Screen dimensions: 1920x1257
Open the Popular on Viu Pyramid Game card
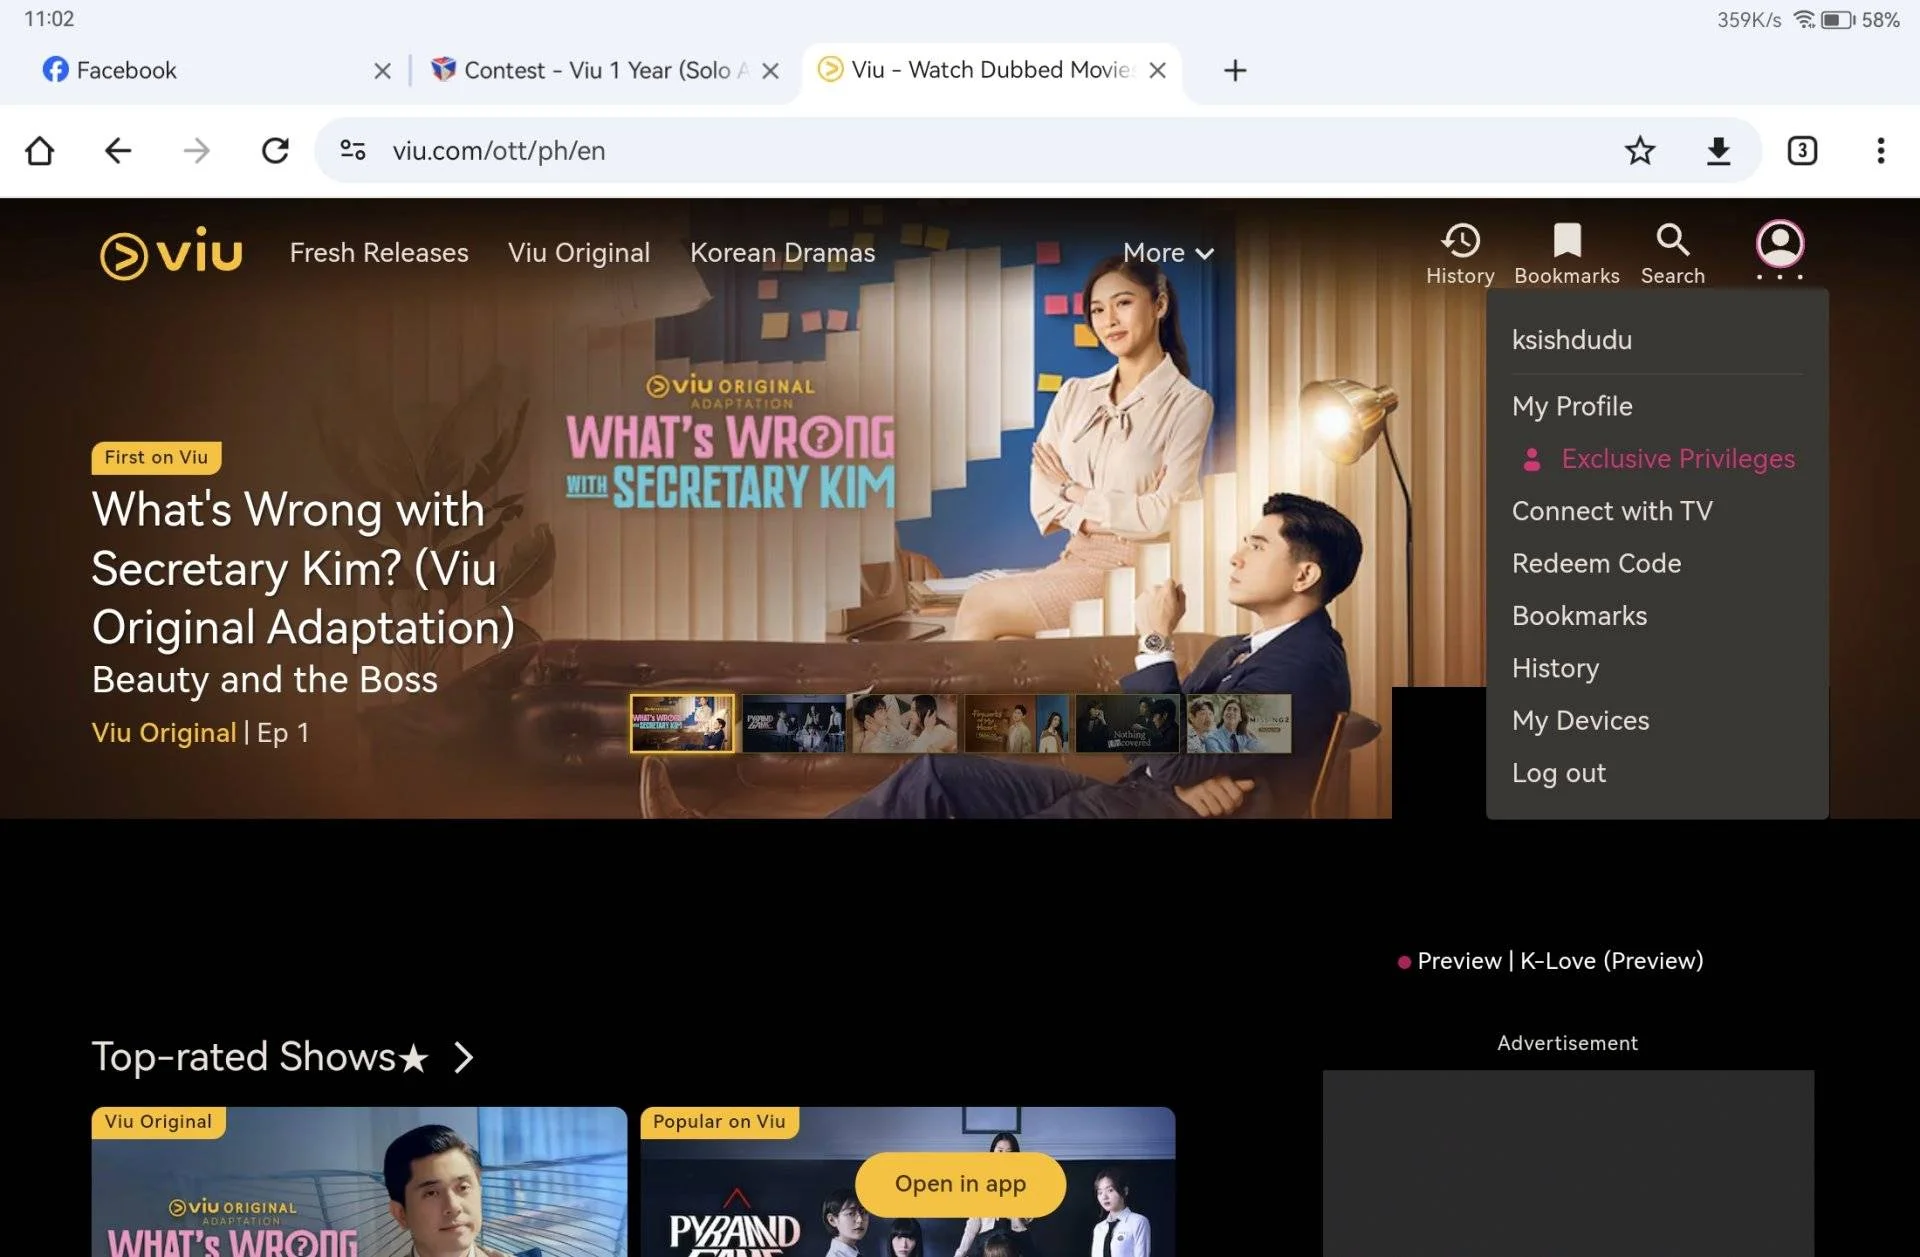(x=908, y=1181)
